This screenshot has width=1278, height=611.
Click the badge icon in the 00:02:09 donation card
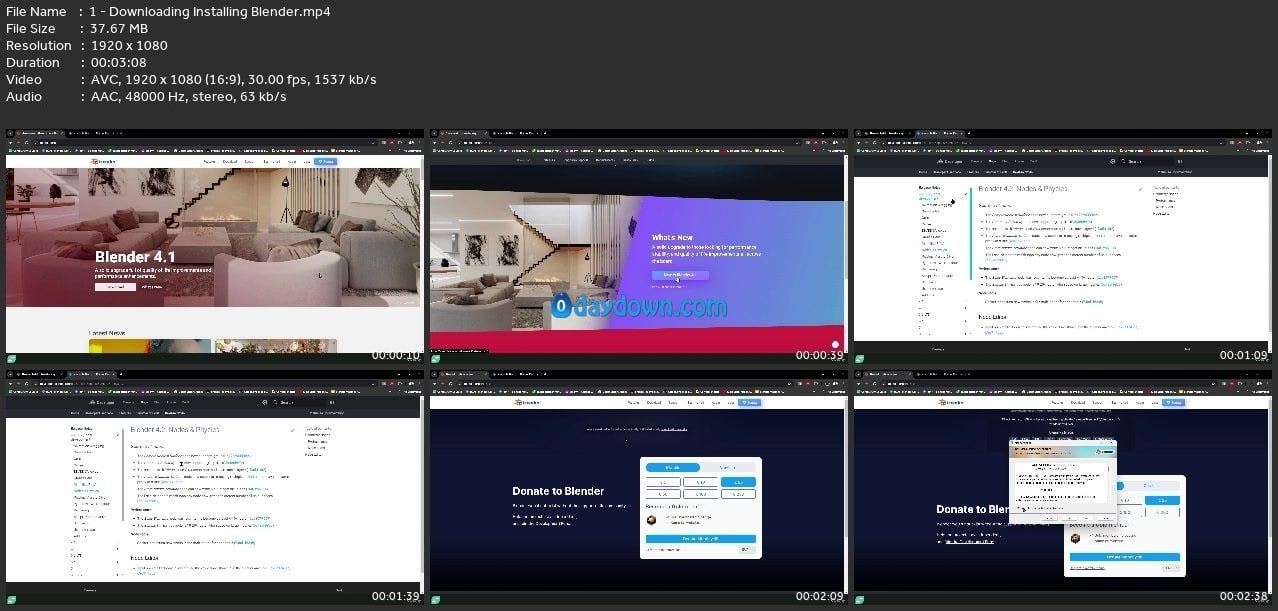(653, 519)
